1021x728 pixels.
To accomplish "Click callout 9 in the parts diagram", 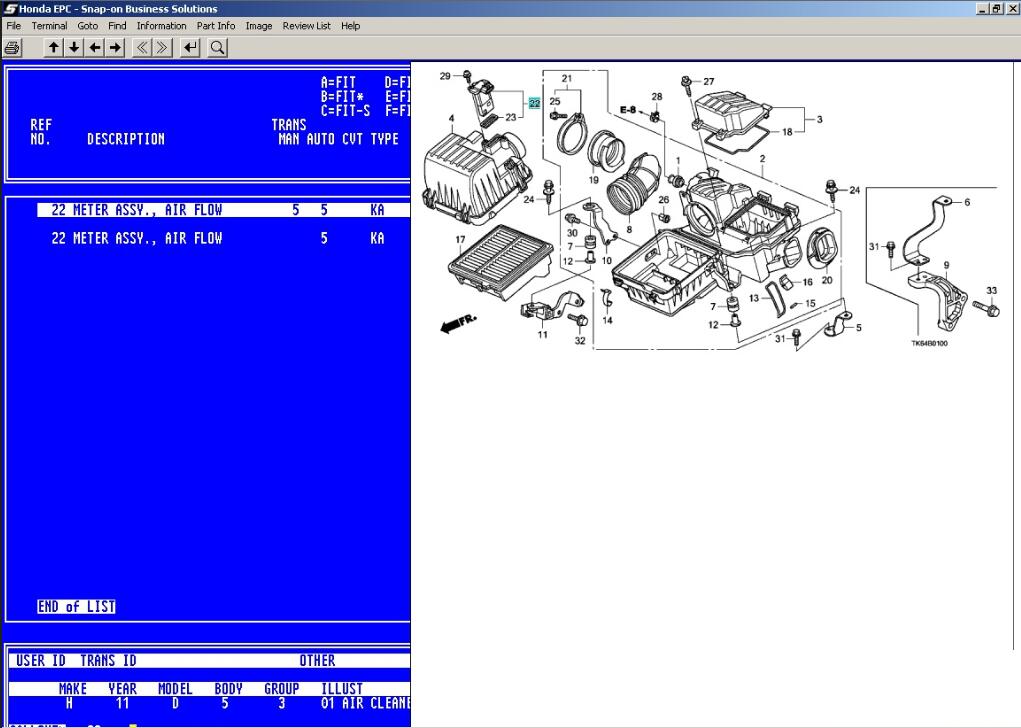I will pyautogui.click(x=946, y=266).
